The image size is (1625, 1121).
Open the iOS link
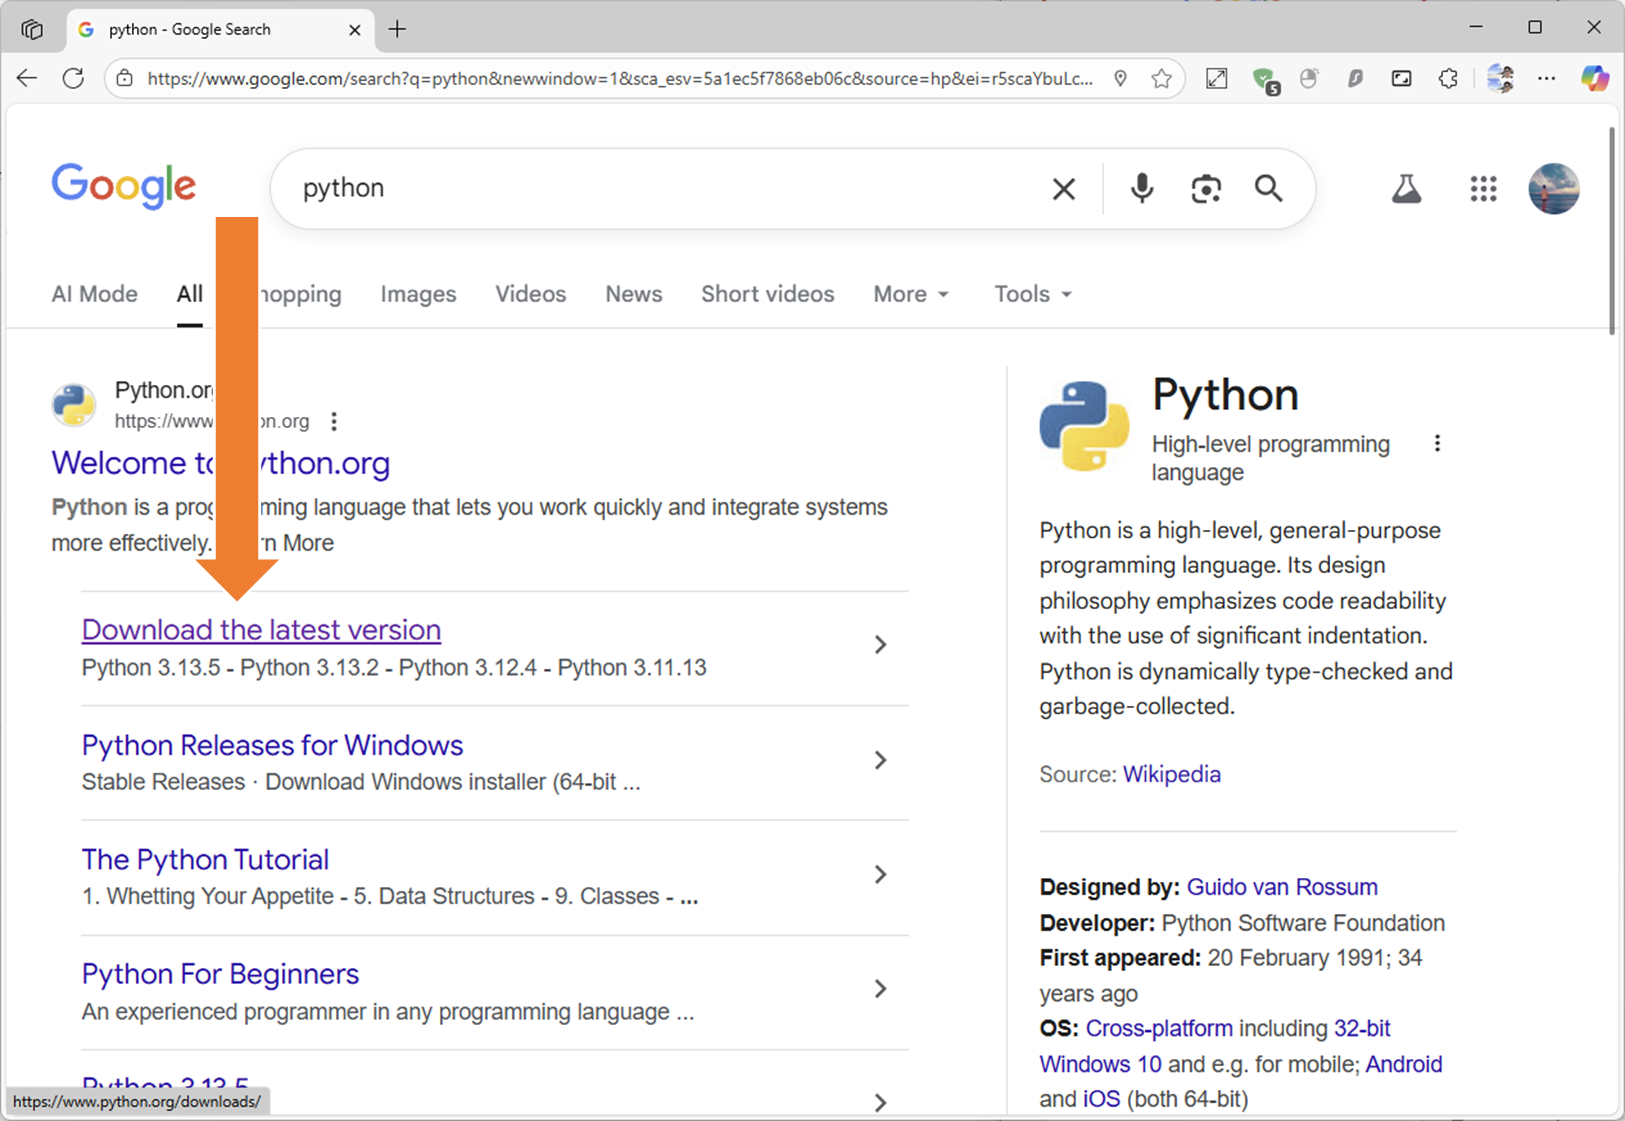click(1101, 1099)
